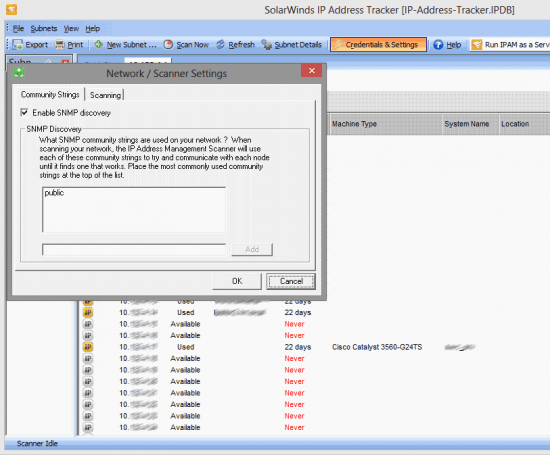Click the New Subnet green icon
550x455 pixels.
[x=99, y=44]
